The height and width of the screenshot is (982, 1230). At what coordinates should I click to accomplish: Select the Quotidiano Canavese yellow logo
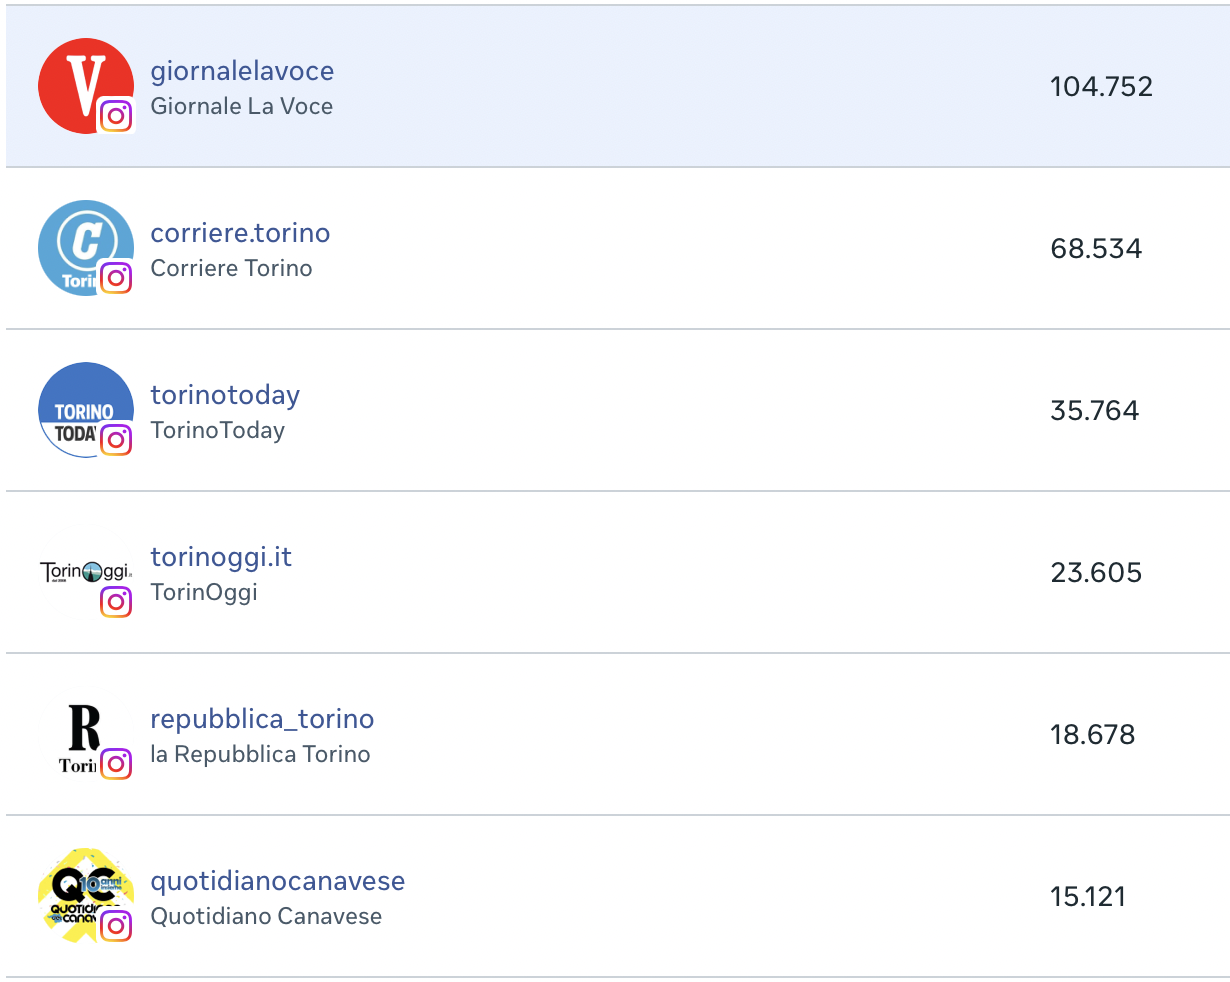coord(85,896)
